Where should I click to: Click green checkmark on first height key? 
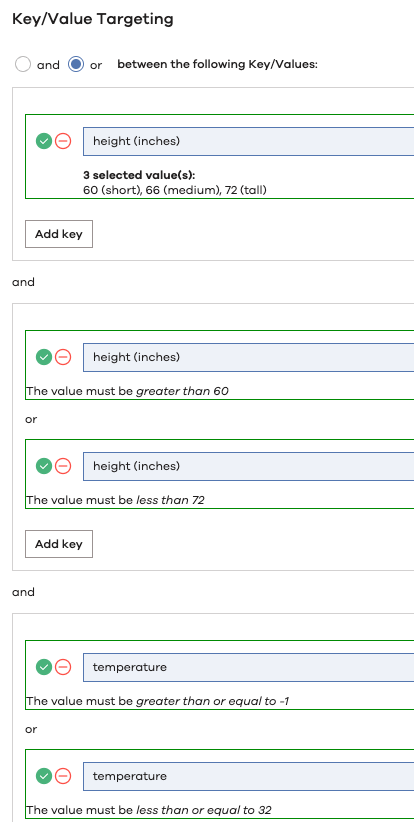click(x=44, y=141)
